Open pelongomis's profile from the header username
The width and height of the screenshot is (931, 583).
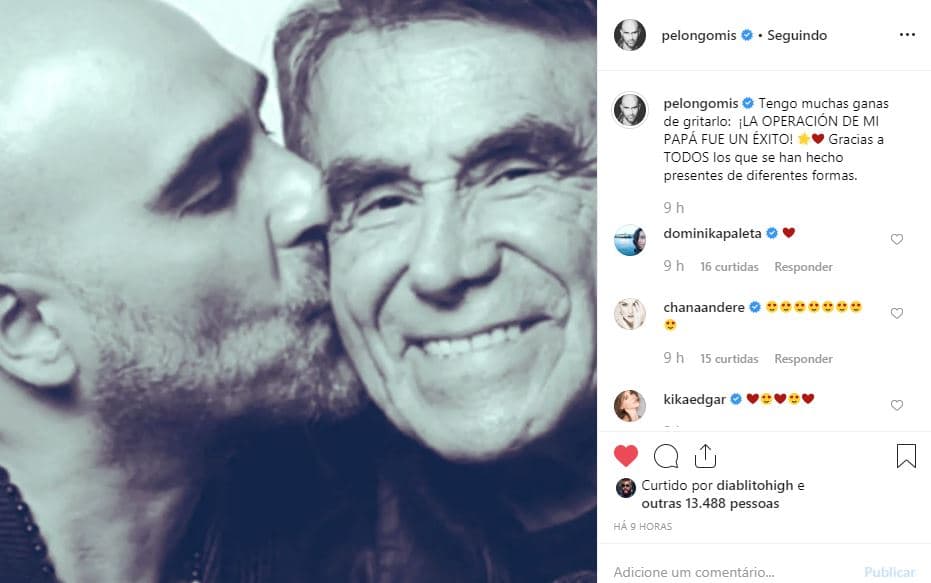(688, 34)
